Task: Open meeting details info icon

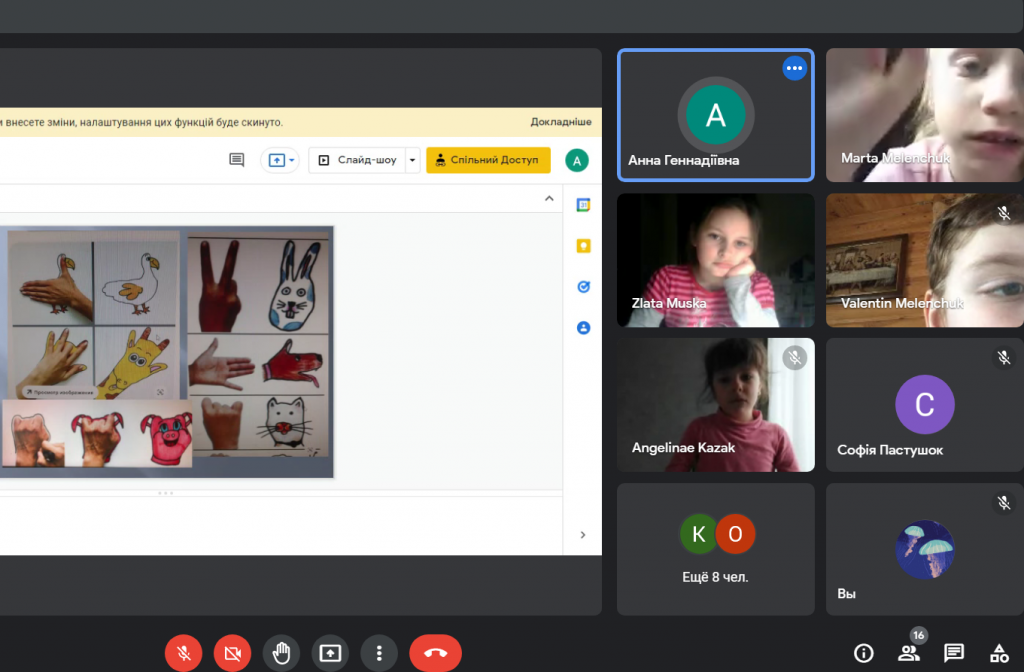Action: coord(864,653)
